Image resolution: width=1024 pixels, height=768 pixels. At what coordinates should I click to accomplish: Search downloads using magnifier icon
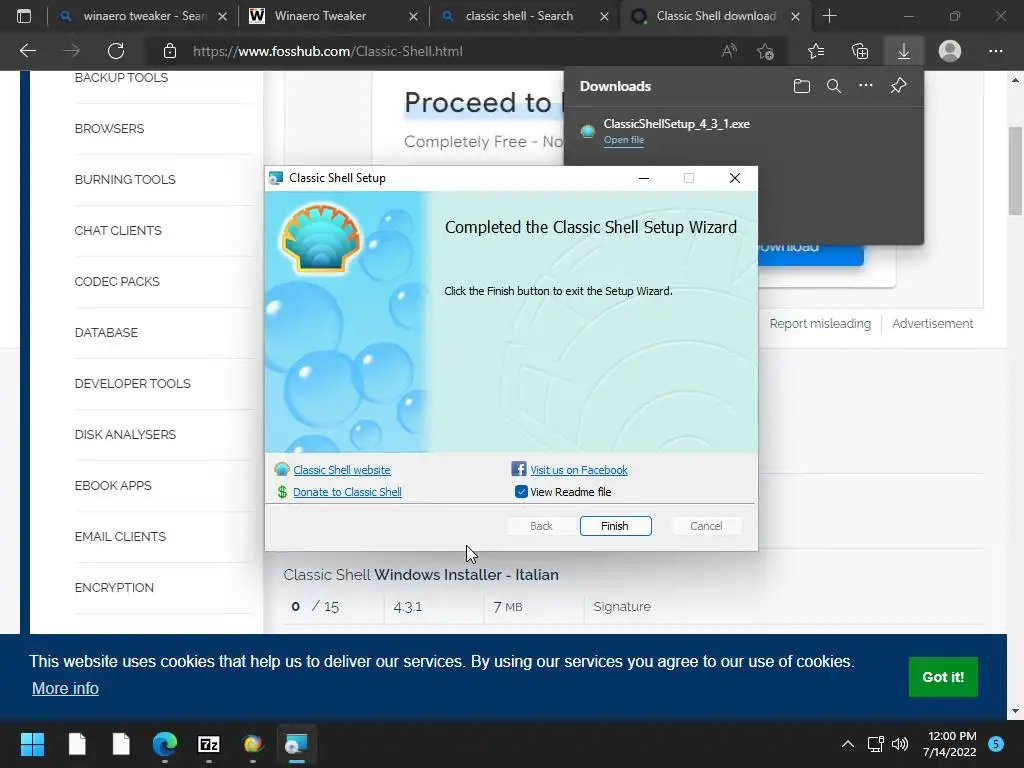[833, 86]
